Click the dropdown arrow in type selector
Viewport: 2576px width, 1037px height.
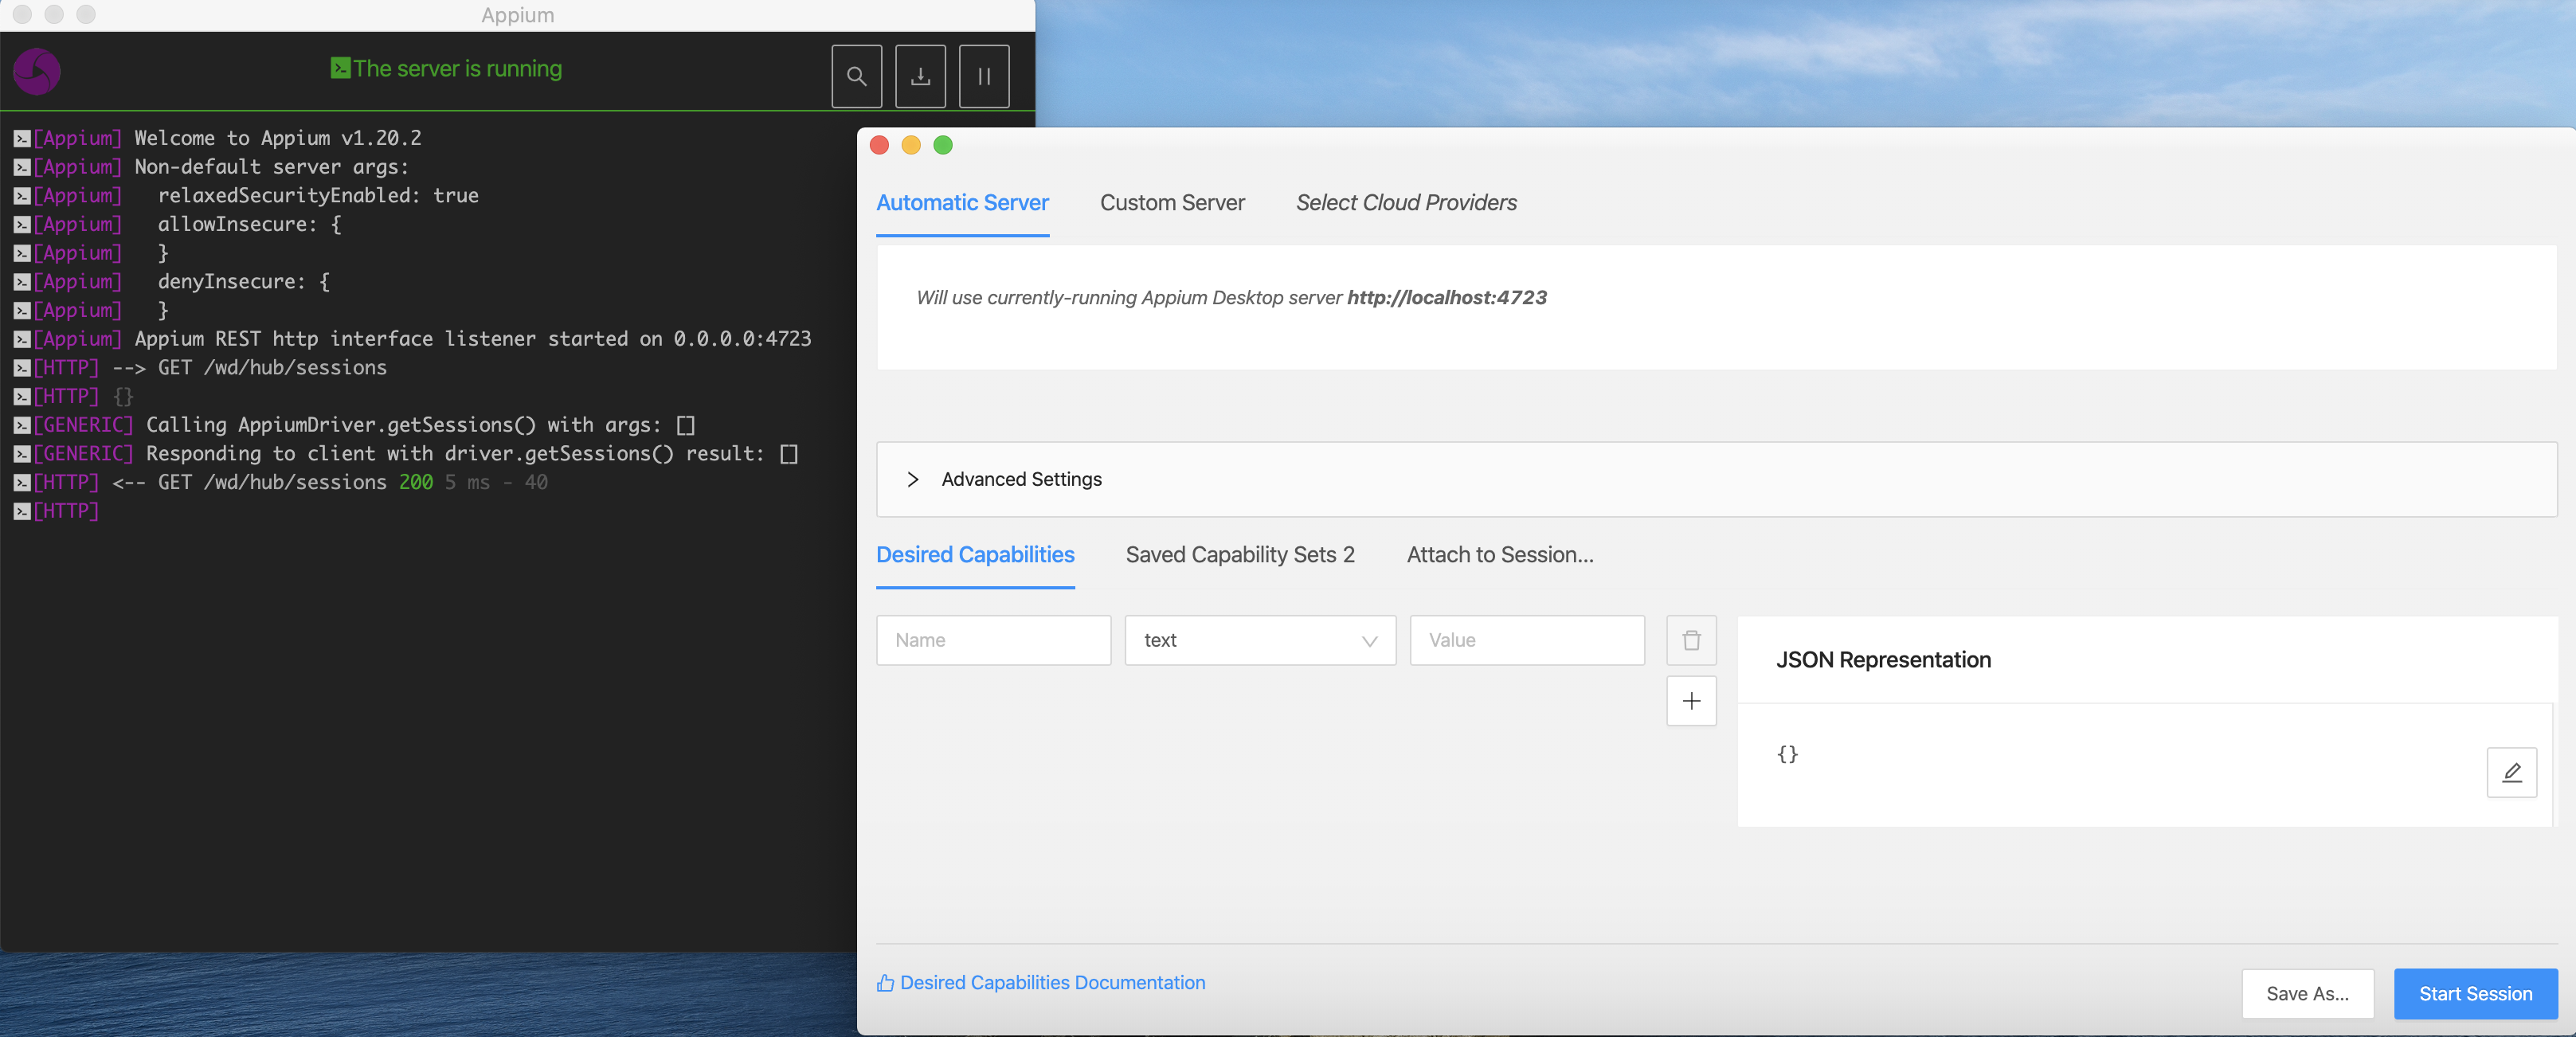point(1369,641)
